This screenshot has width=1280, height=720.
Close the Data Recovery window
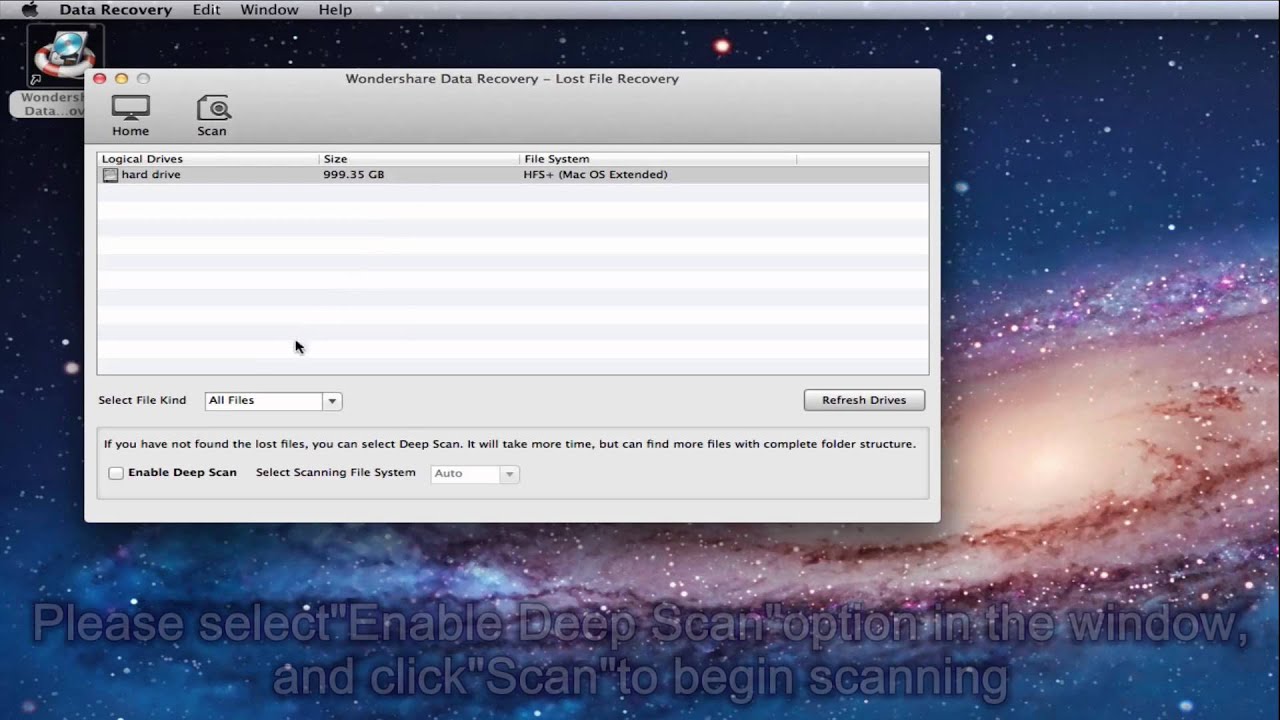(100, 79)
